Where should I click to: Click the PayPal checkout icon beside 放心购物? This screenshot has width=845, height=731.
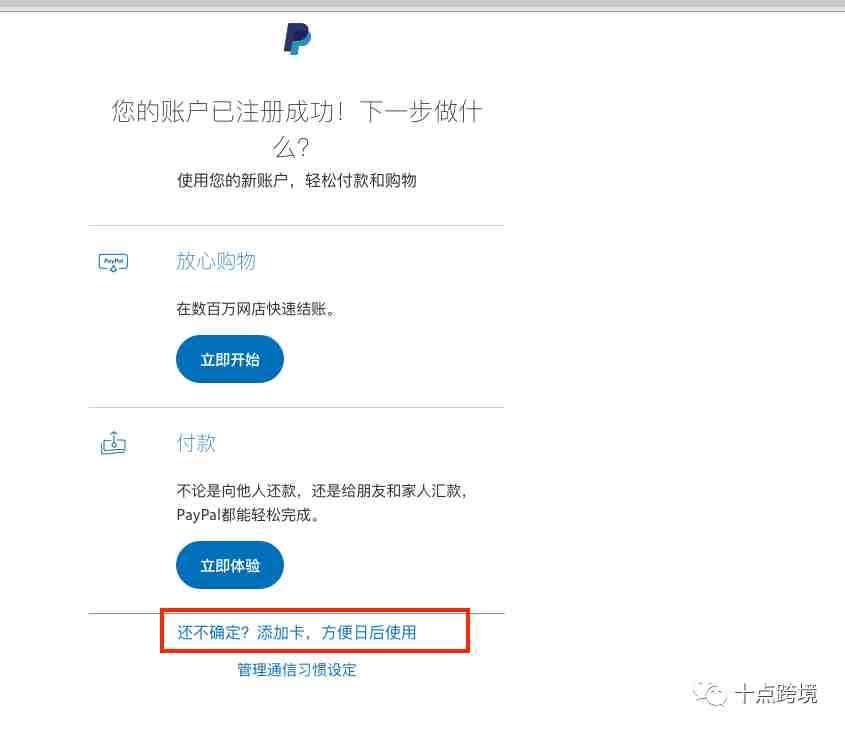(x=113, y=263)
